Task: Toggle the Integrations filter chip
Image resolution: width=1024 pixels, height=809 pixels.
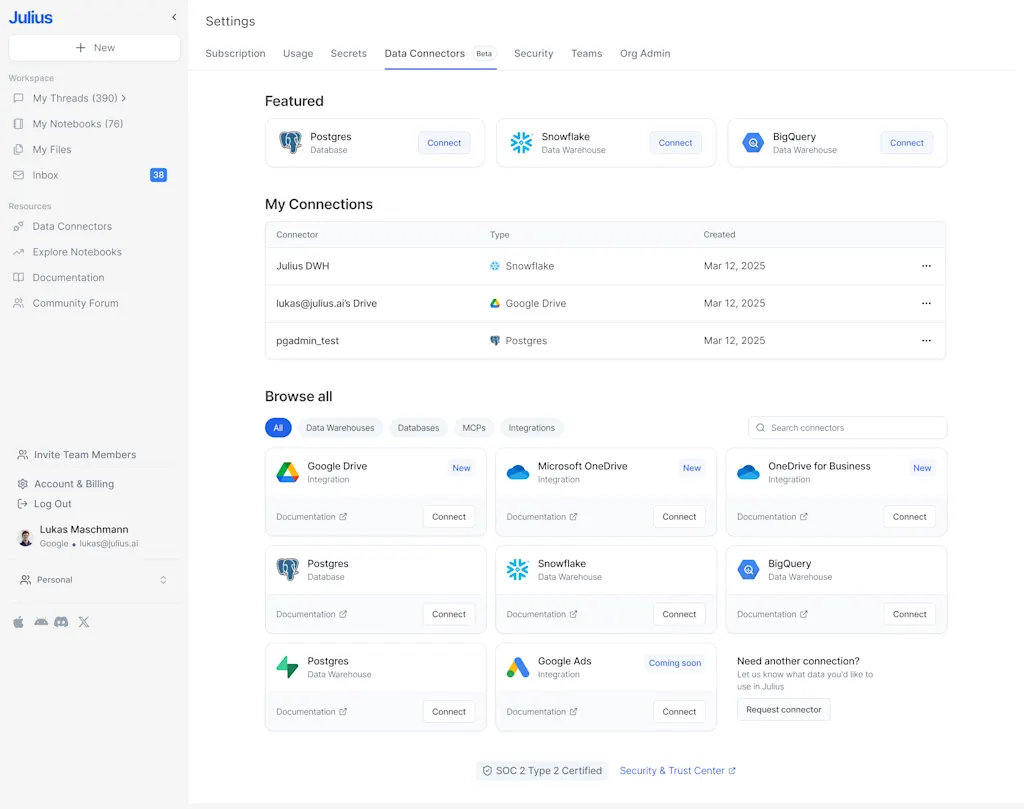Action: pos(531,428)
